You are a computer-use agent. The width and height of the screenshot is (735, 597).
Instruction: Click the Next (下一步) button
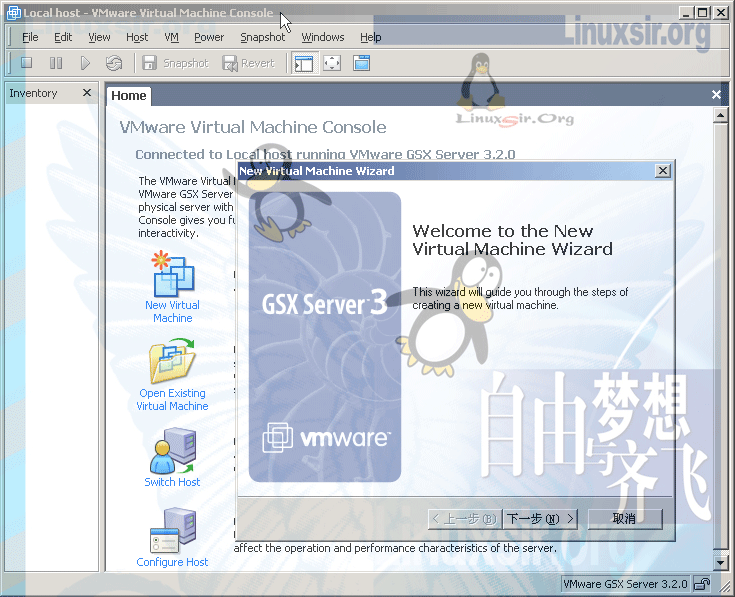pyautogui.click(x=540, y=519)
